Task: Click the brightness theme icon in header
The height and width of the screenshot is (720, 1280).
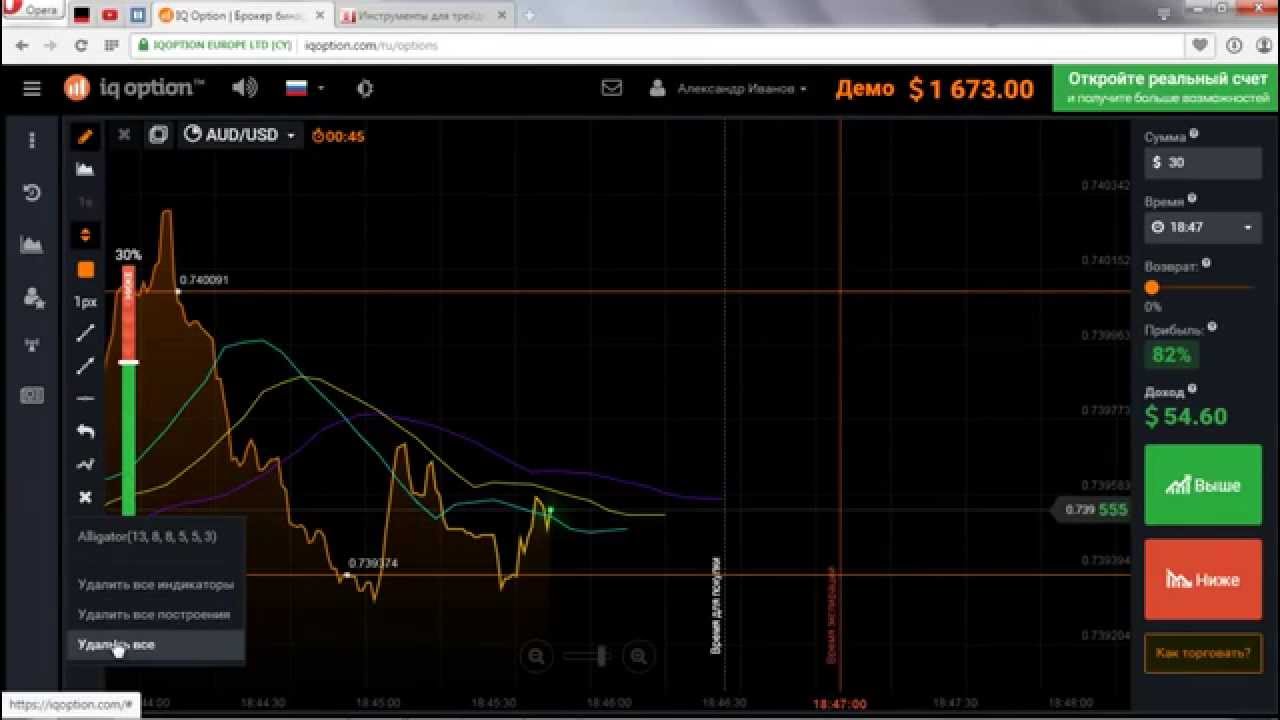Action: [x=365, y=88]
